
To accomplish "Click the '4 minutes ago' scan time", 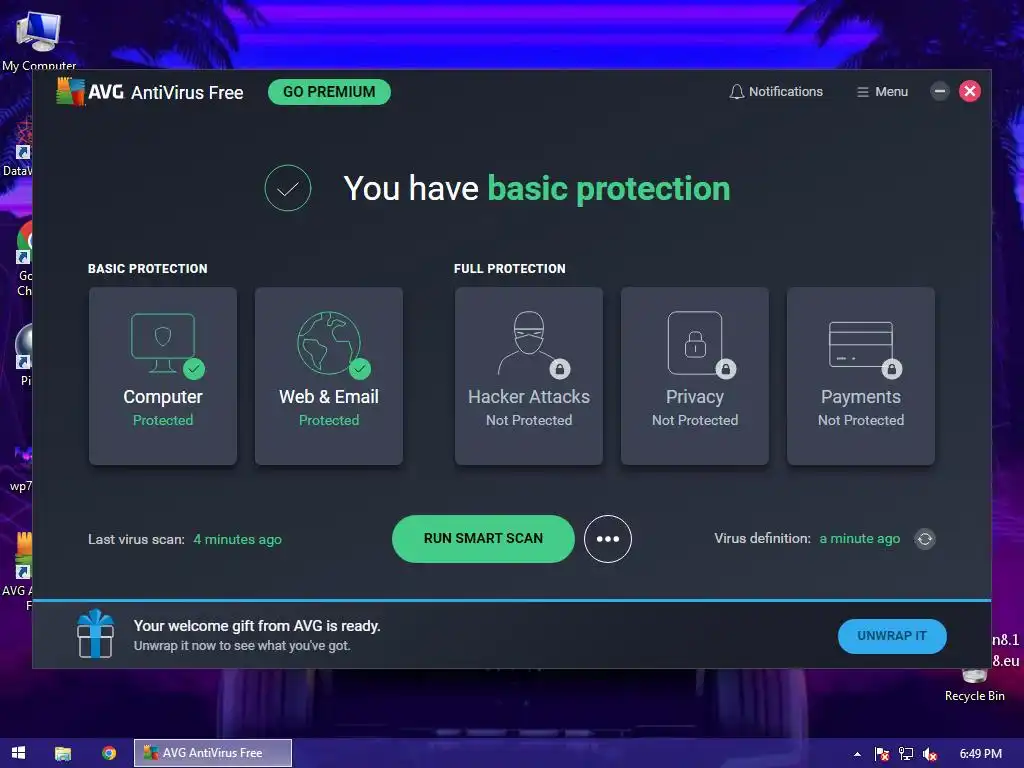I will [x=238, y=539].
